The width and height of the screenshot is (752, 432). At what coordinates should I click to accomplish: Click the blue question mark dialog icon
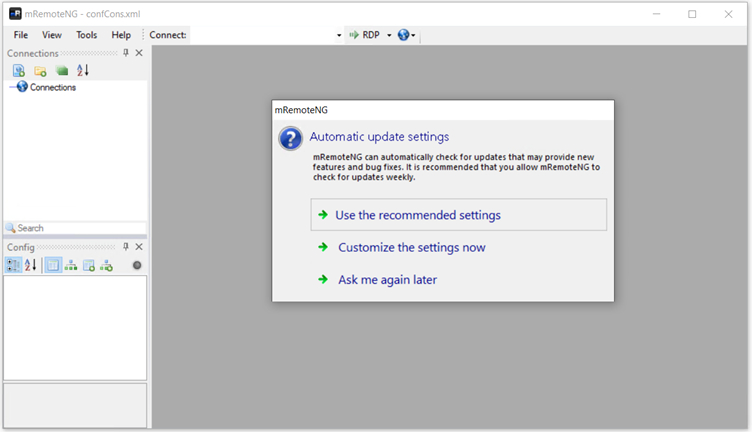click(x=290, y=139)
